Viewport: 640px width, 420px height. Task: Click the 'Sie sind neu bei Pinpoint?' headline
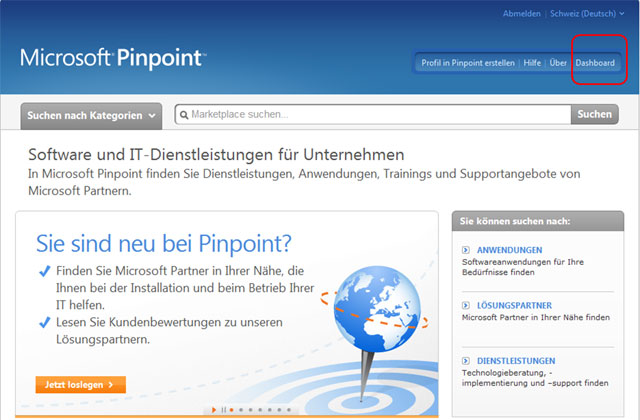(x=164, y=244)
